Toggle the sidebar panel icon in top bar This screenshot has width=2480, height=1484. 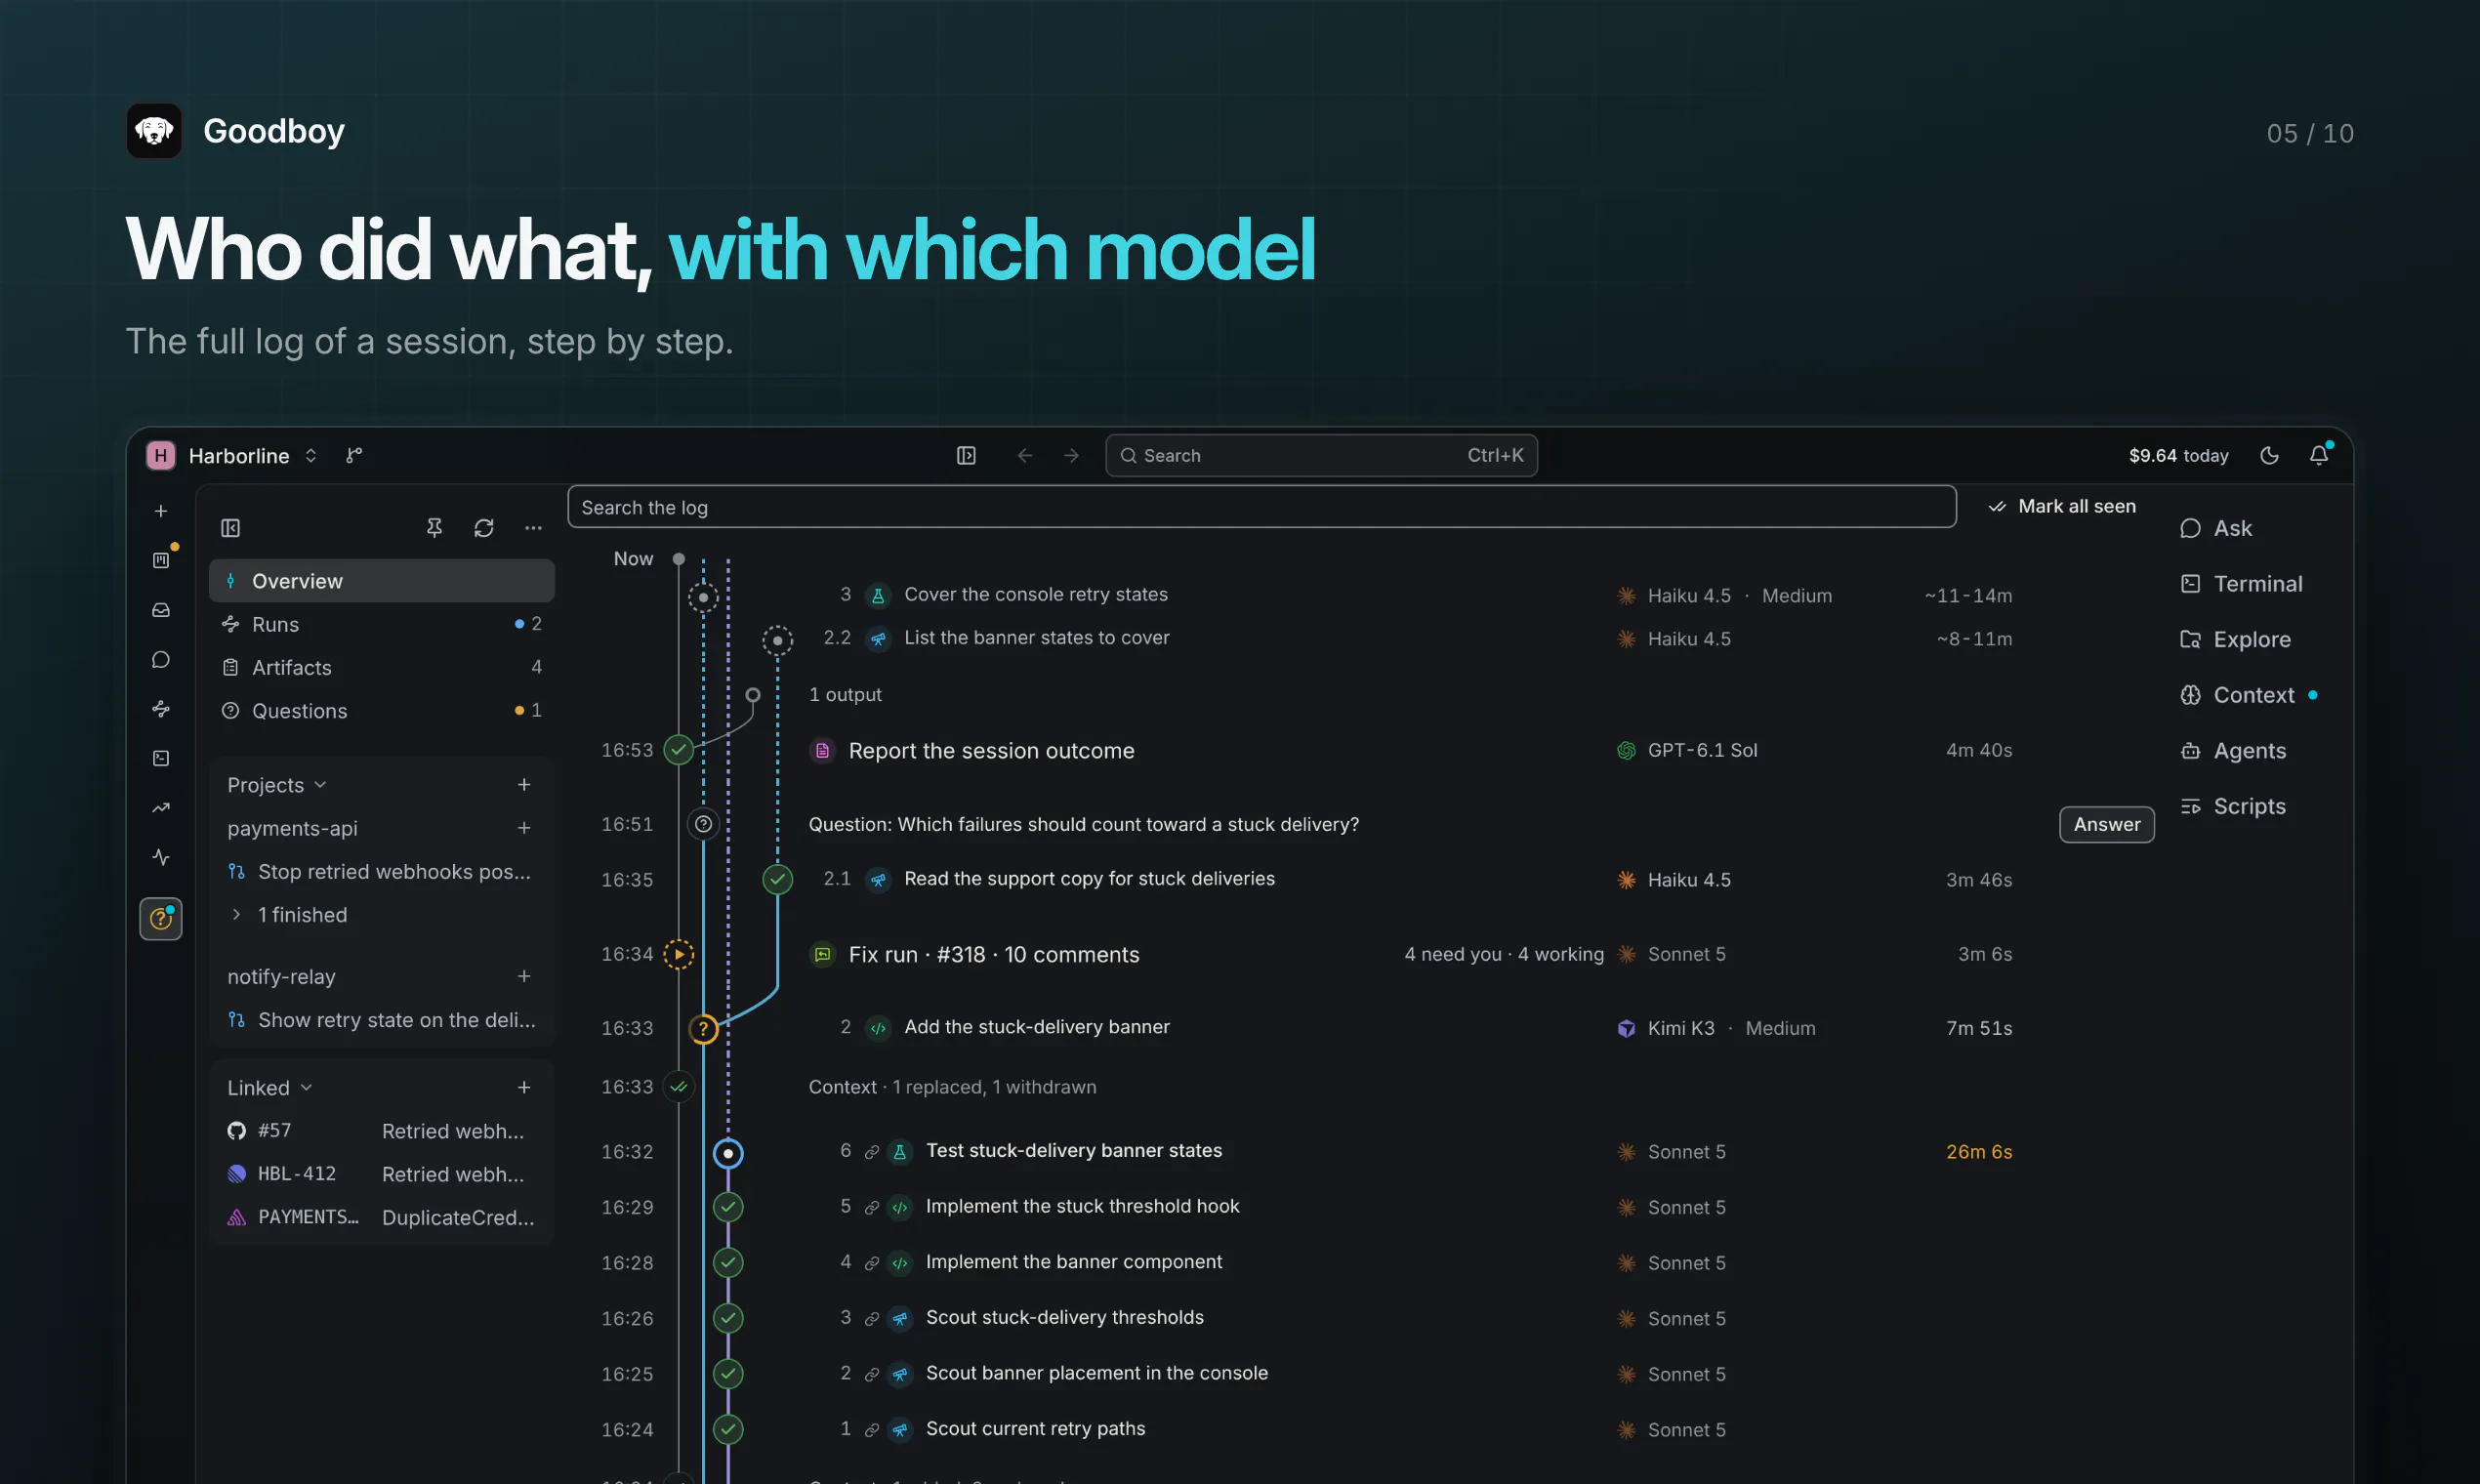coord(966,456)
